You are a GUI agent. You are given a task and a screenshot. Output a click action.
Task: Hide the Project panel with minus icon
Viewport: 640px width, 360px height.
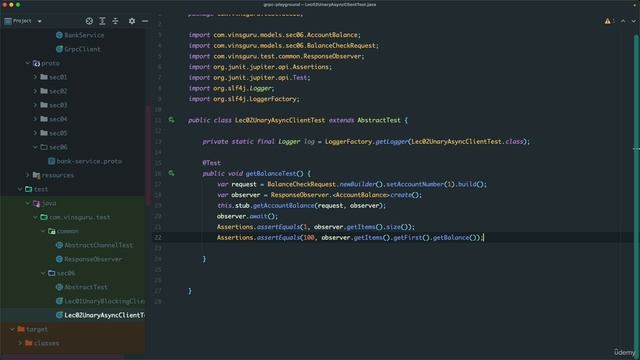click(x=145, y=21)
